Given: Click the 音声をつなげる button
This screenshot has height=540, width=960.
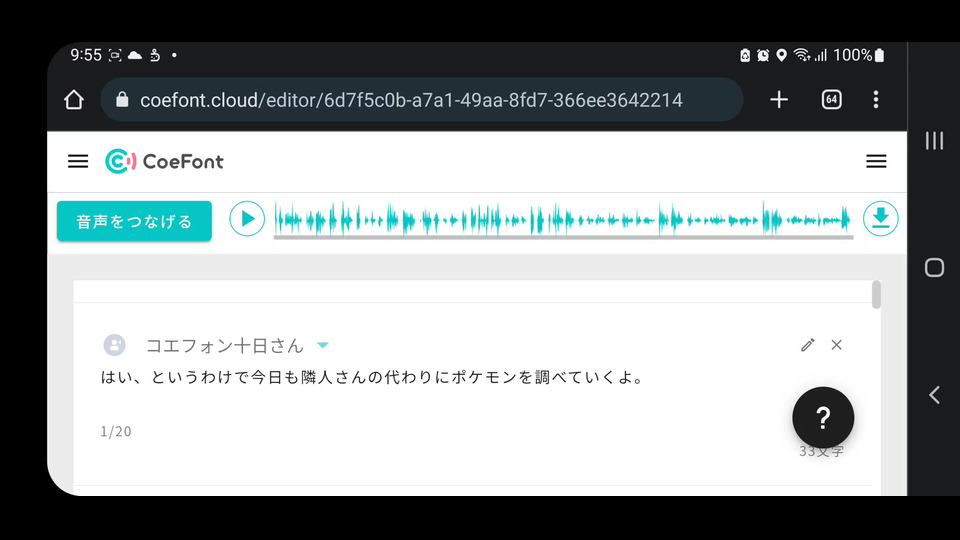Looking at the screenshot, I should click(134, 221).
